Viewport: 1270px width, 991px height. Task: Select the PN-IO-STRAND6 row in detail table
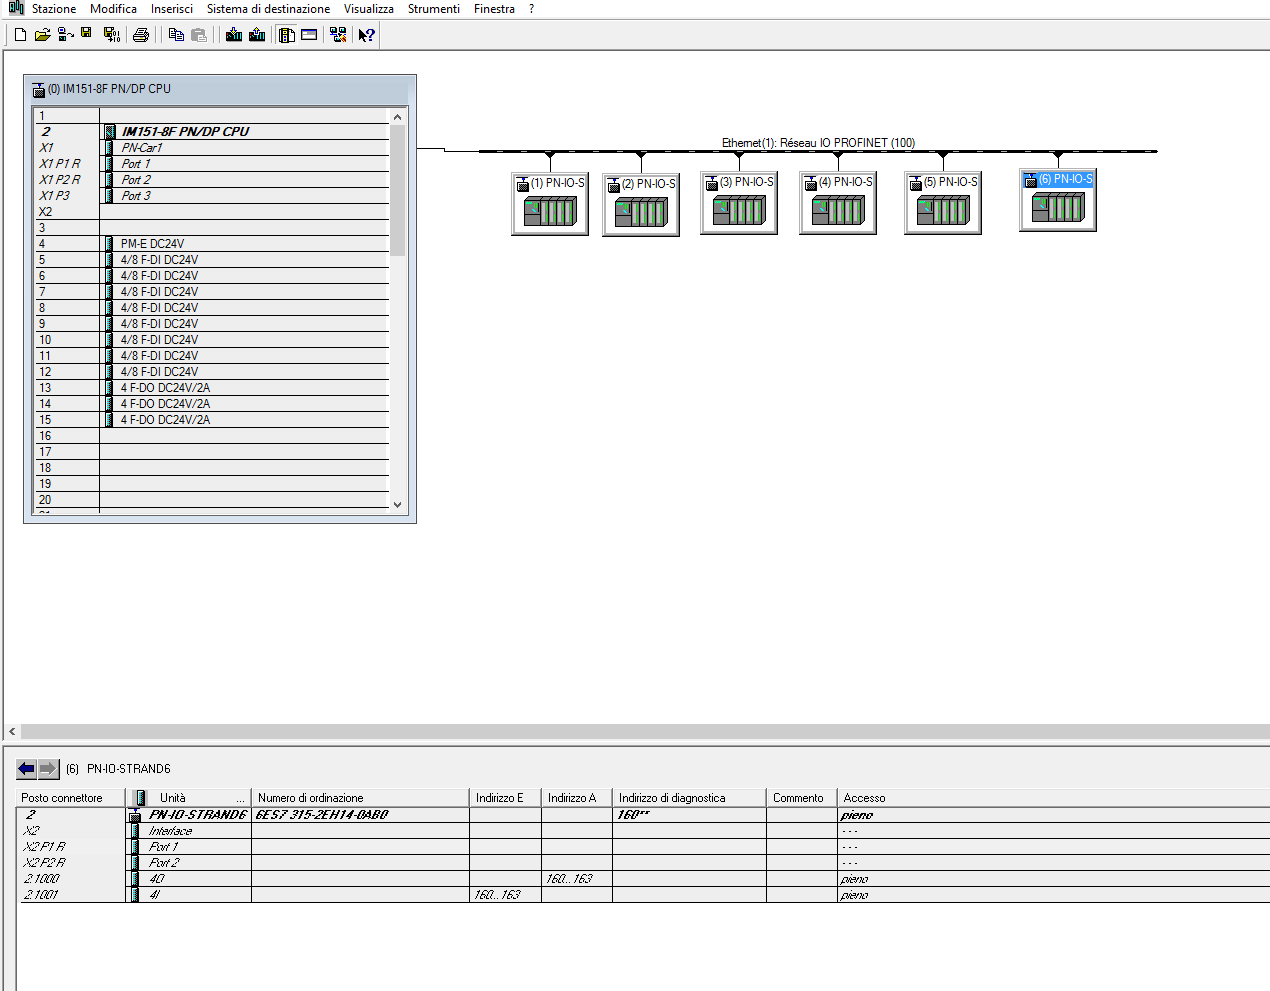click(x=643, y=815)
